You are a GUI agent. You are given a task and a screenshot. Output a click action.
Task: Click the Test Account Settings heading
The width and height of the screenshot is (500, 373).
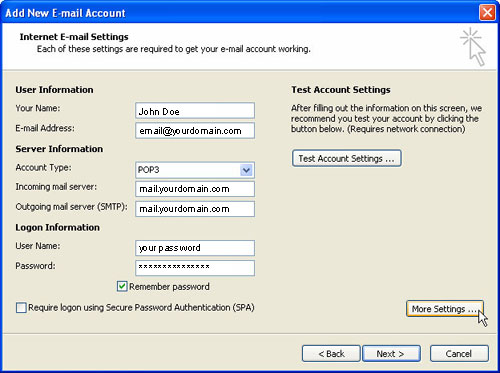click(x=341, y=90)
